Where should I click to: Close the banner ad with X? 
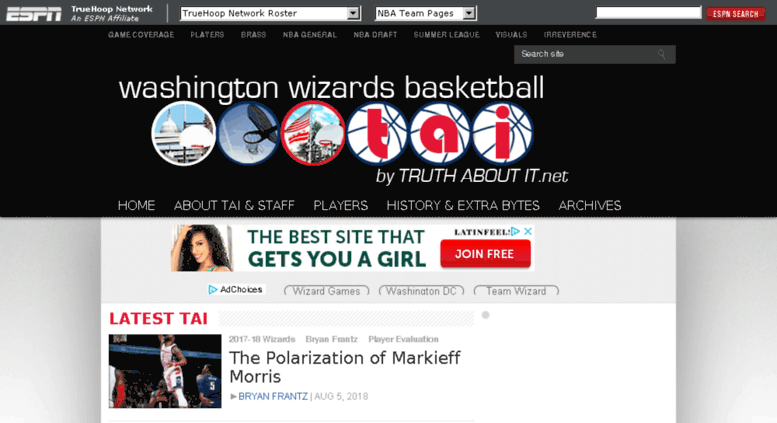coord(528,231)
